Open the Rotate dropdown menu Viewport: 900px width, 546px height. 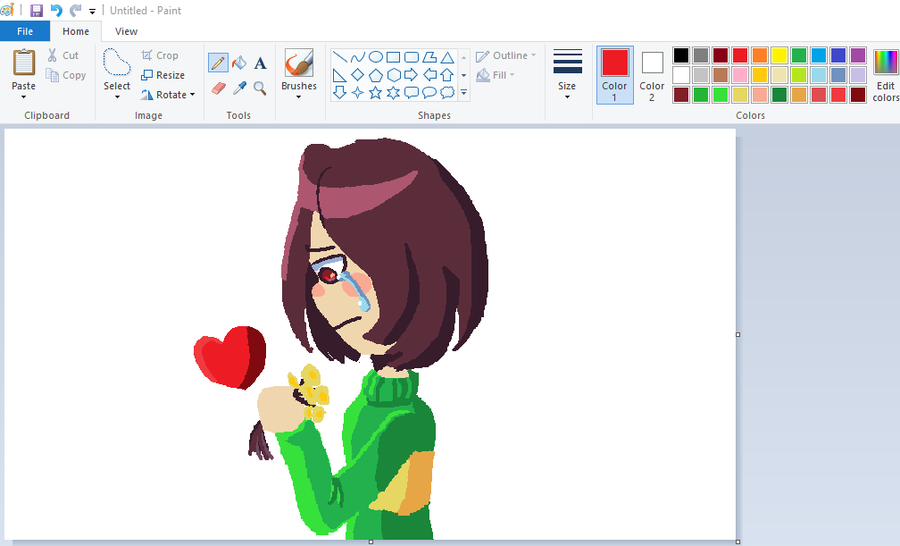192,95
